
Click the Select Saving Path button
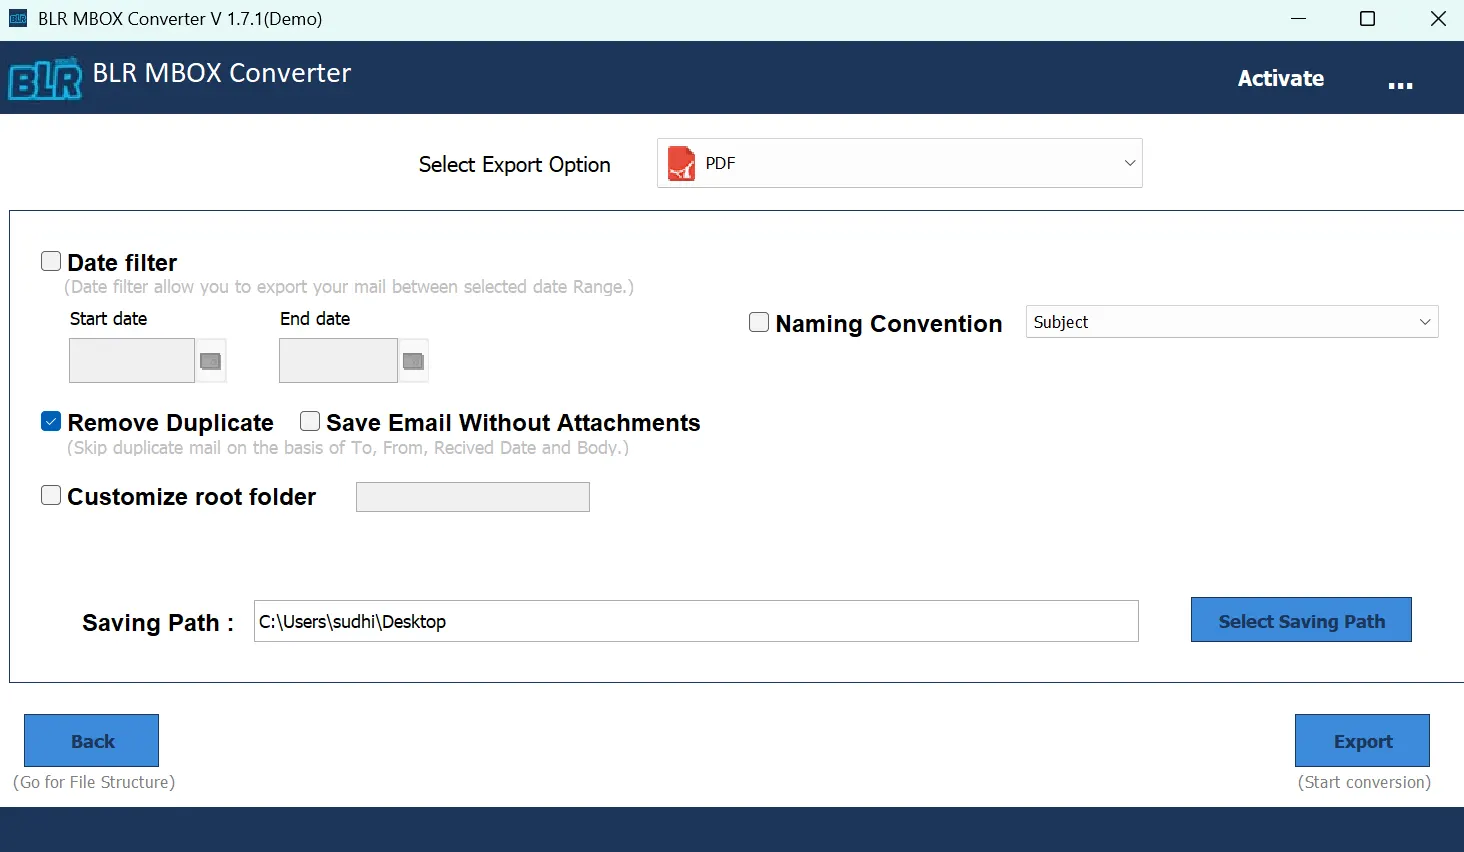1300,621
